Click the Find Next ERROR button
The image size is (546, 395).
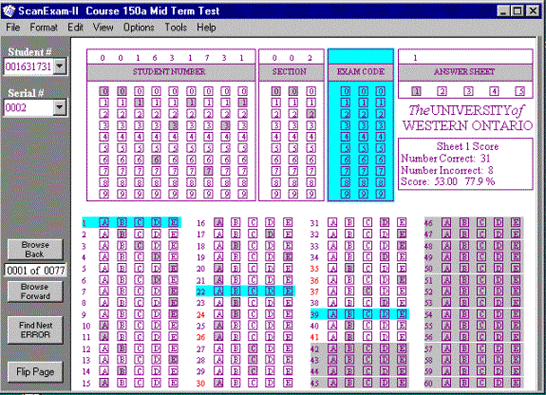[35, 330]
